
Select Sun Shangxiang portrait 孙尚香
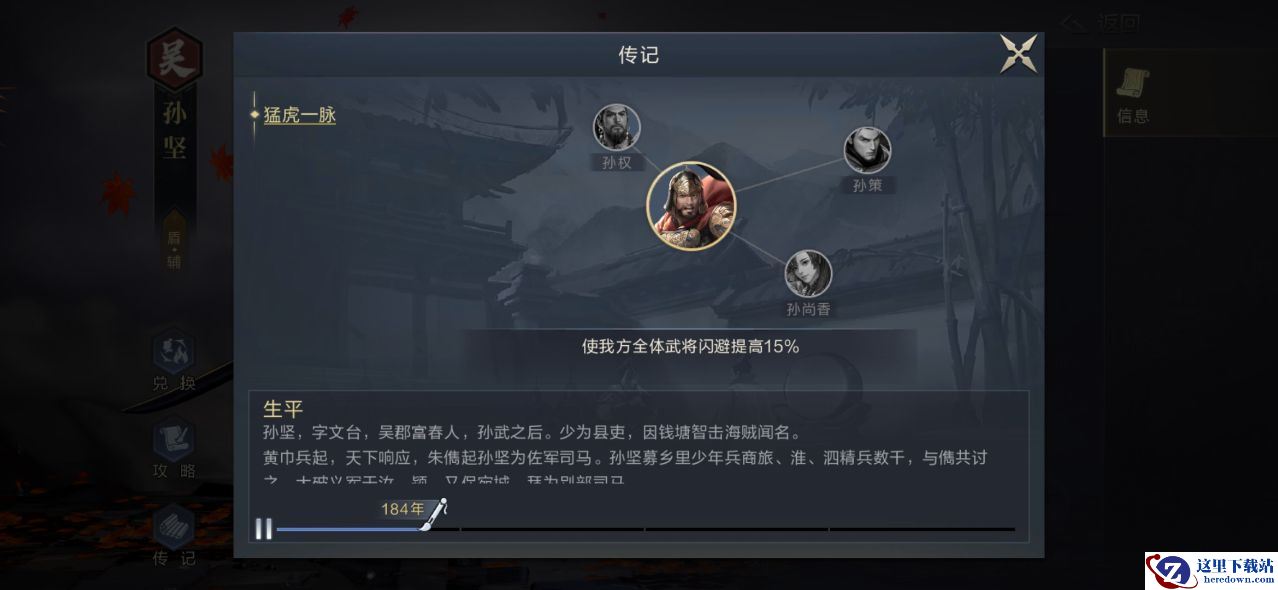click(x=808, y=274)
